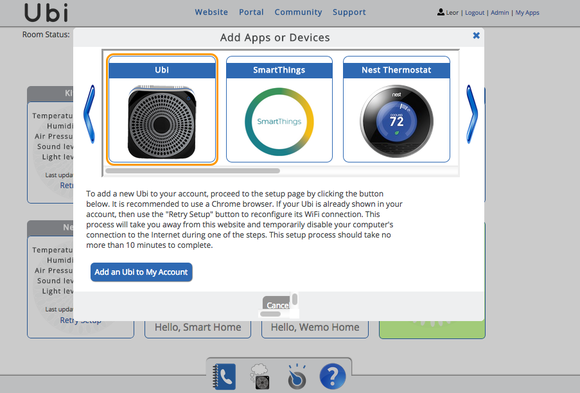Open the dial gauge icon in bottom toolbar
This screenshot has width=580, height=393.
[297, 377]
